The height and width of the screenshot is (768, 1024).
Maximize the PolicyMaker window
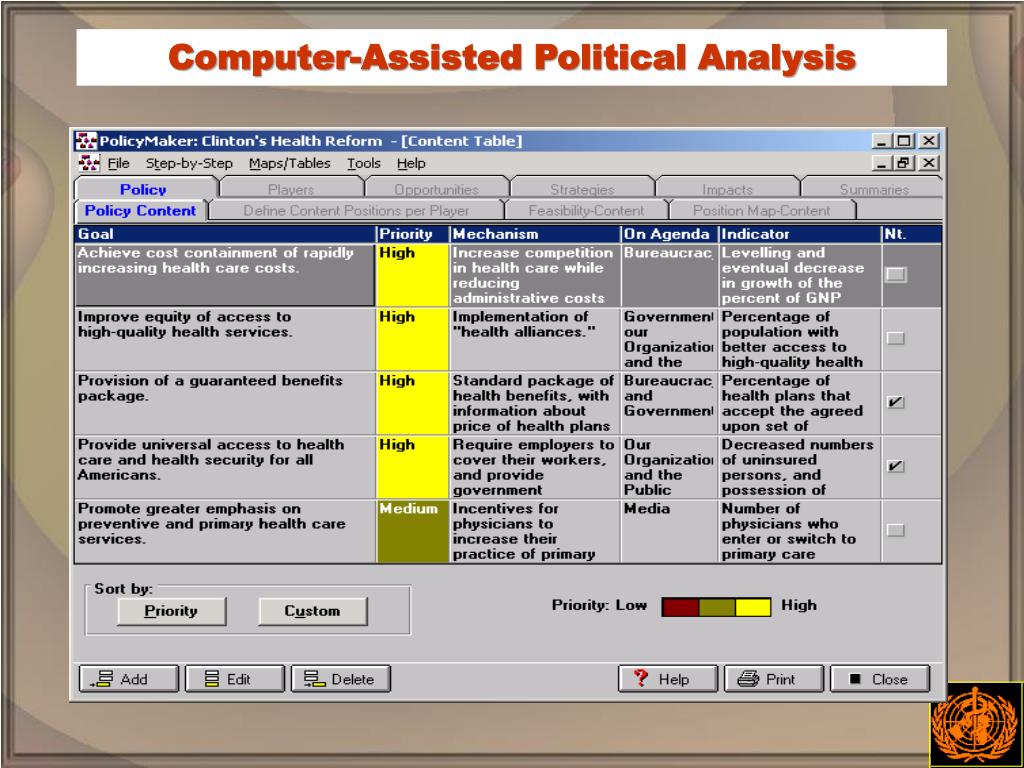click(x=904, y=140)
